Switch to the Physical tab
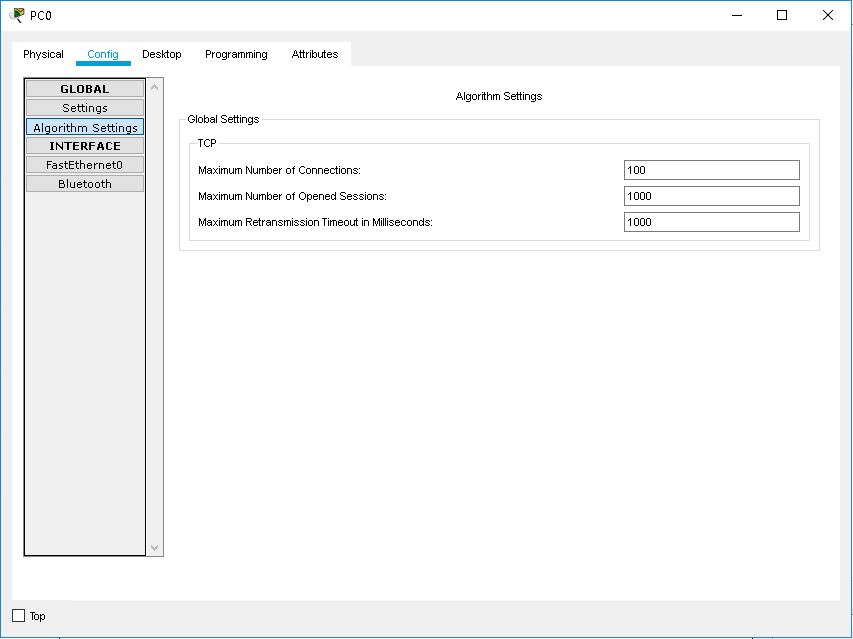The height and width of the screenshot is (639, 853). pyautogui.click(x=43, y=54)
